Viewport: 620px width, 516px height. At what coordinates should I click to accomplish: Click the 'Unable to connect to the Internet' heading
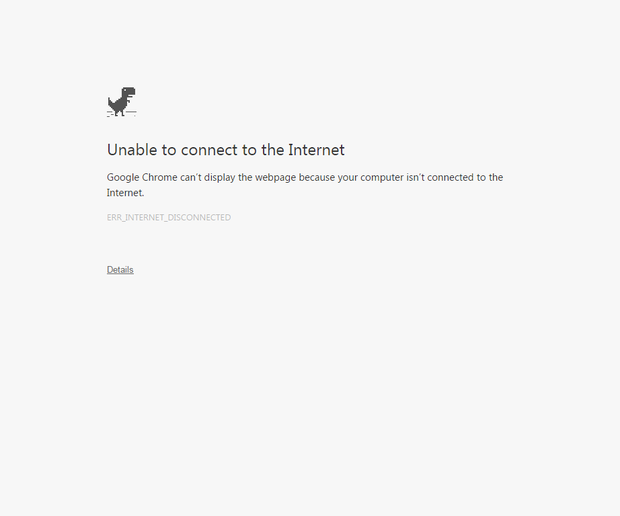tap(226, 150)
